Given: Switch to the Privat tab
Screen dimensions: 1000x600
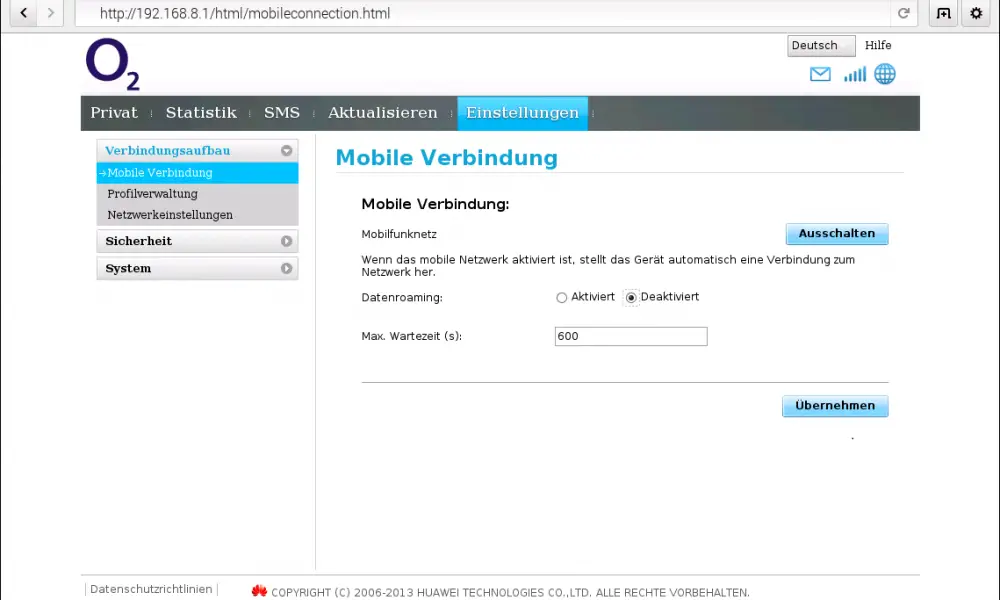Looking at the screenshot, I should pos(114,113).
